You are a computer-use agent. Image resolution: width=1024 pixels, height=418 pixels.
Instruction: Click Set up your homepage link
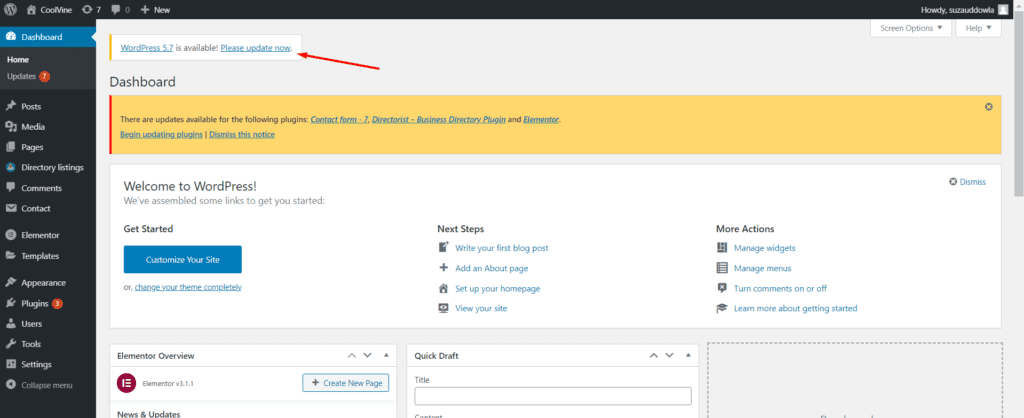tap(498, 289)
